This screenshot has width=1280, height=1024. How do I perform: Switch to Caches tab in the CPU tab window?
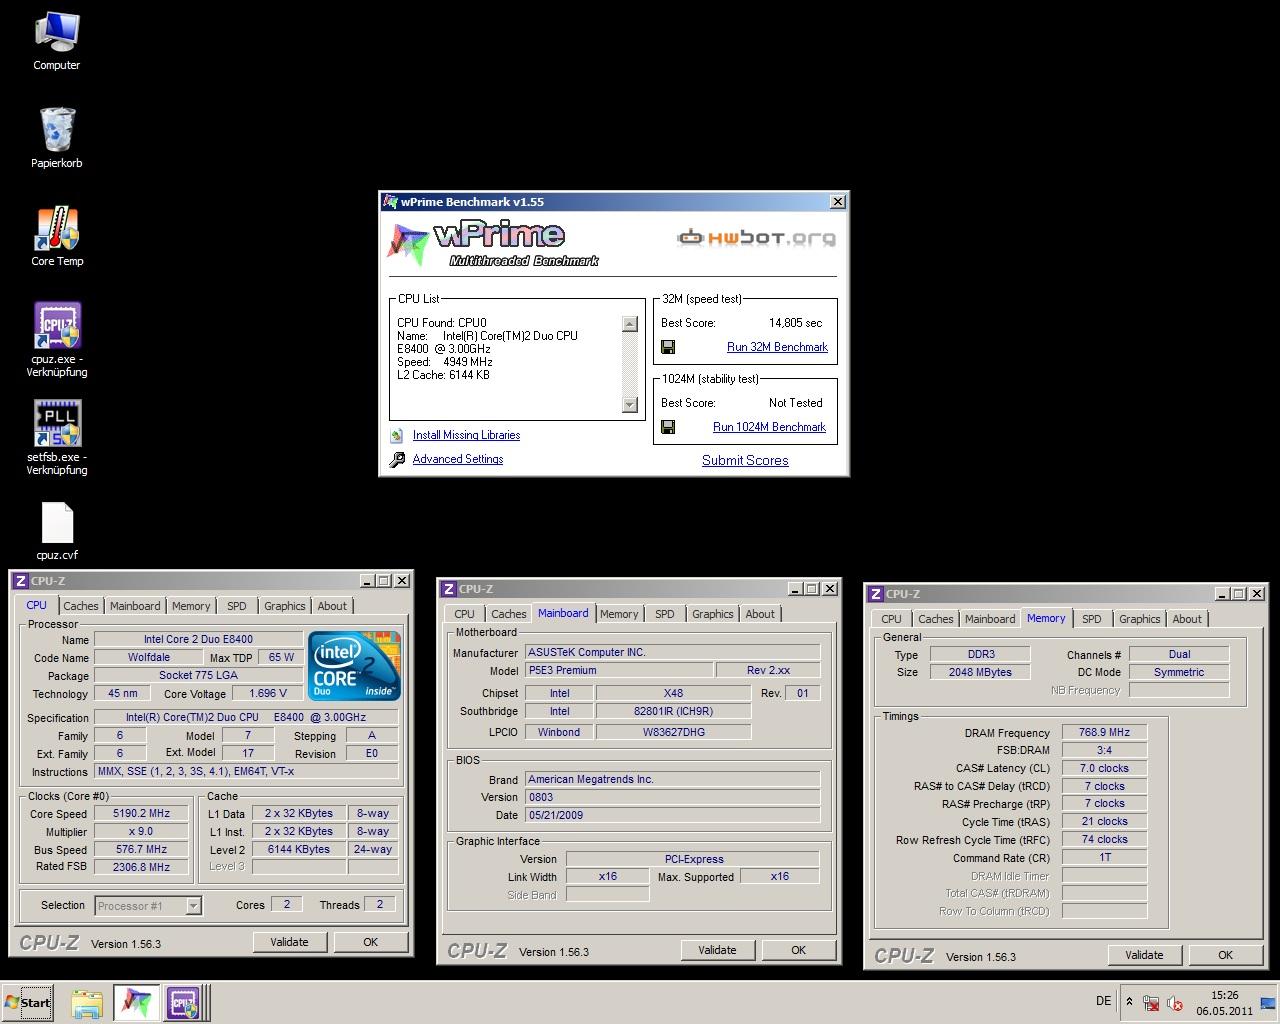(x=81, y=606)
